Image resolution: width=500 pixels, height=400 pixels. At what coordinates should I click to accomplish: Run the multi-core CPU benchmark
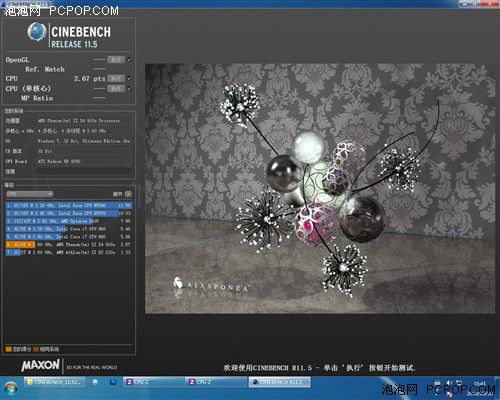click(116, 79)
